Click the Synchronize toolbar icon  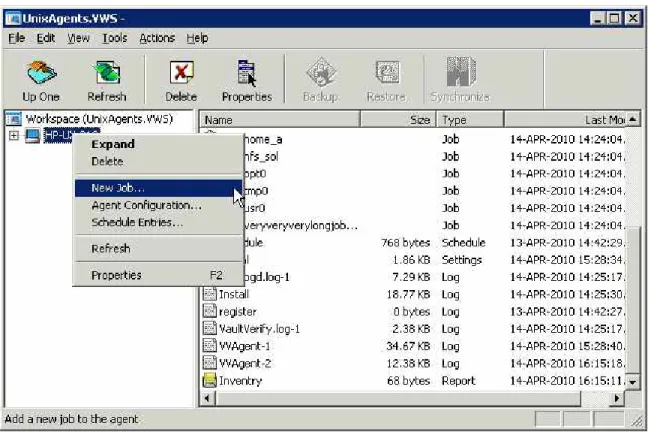pos(460,72)
